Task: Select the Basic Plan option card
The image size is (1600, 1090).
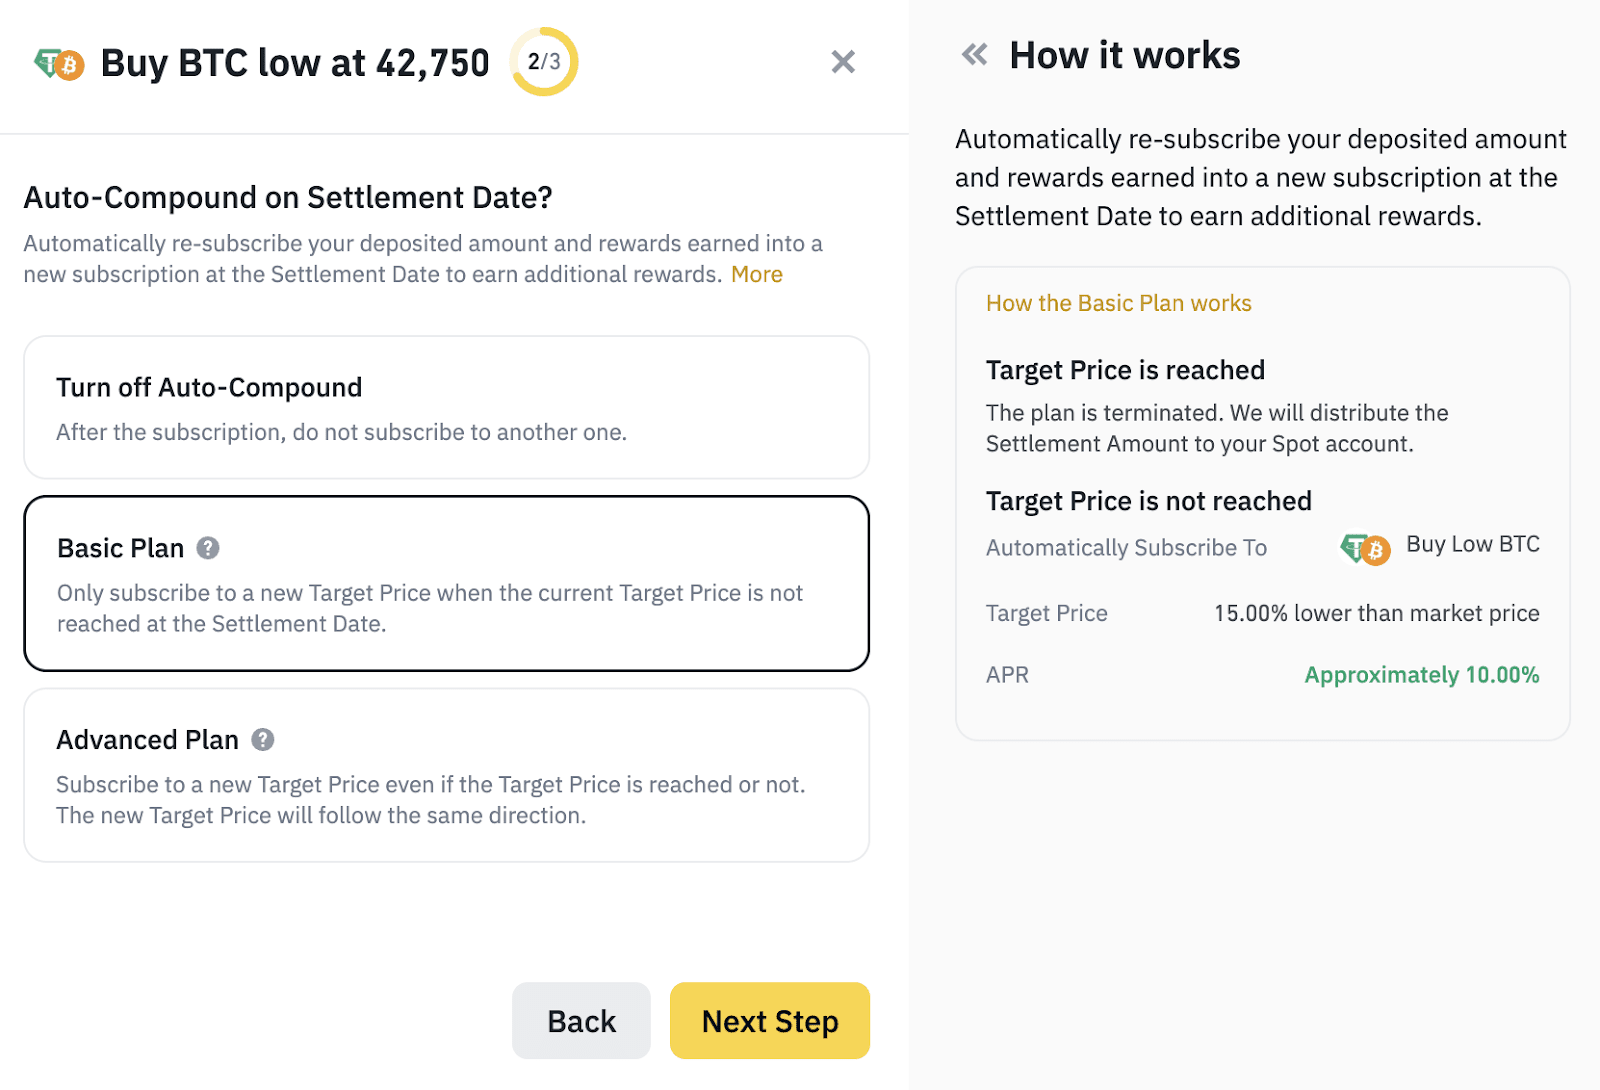Action: (446, 584)
